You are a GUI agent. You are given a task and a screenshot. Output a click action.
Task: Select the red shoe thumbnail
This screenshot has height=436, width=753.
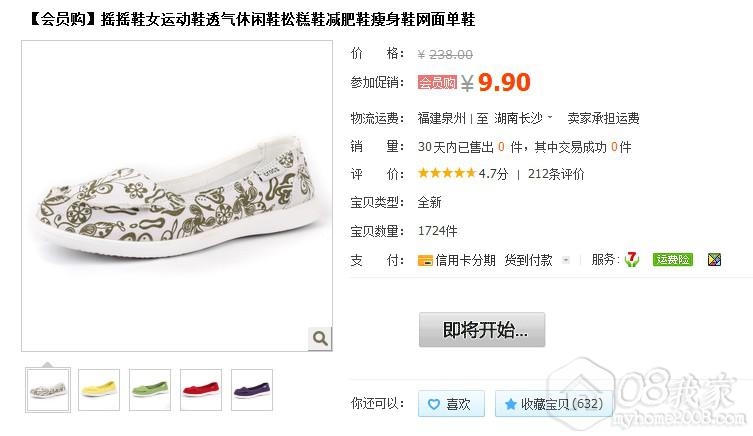coord(201,390)
